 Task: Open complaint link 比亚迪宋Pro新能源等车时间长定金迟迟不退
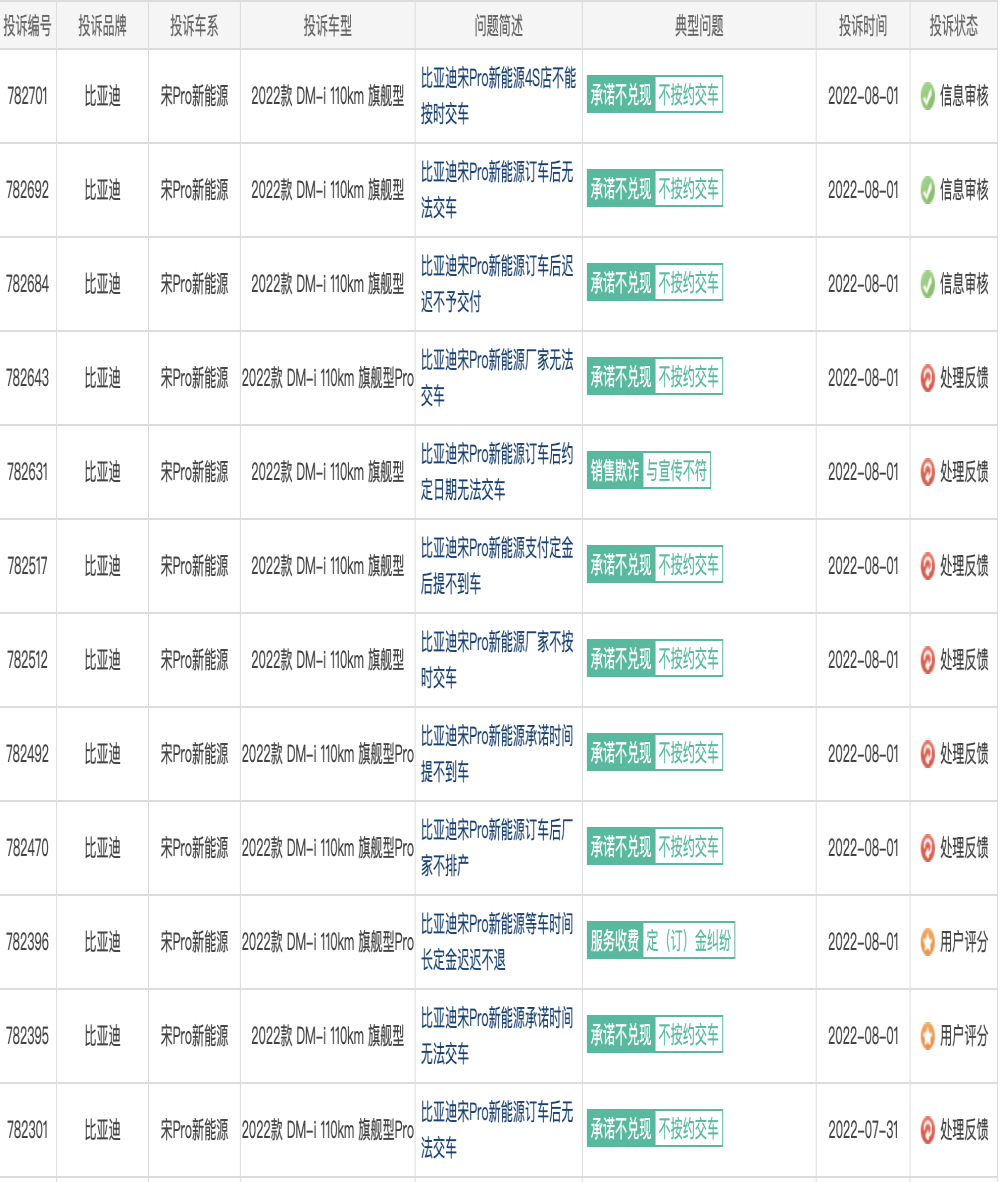coord(497,942)
